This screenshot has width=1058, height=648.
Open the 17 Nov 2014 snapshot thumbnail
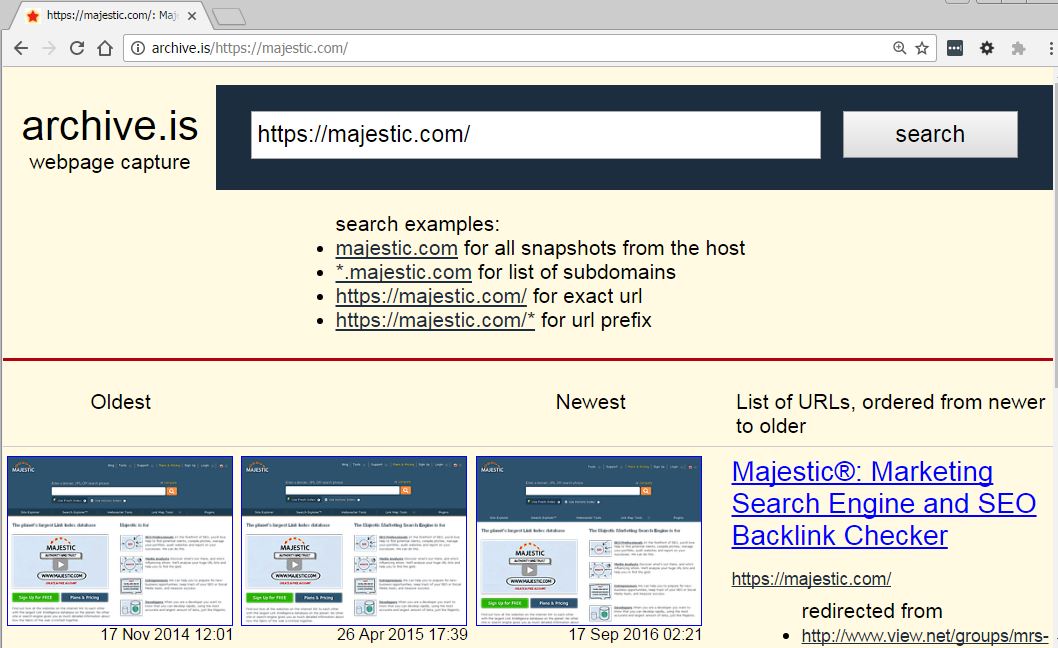point(120,541)
